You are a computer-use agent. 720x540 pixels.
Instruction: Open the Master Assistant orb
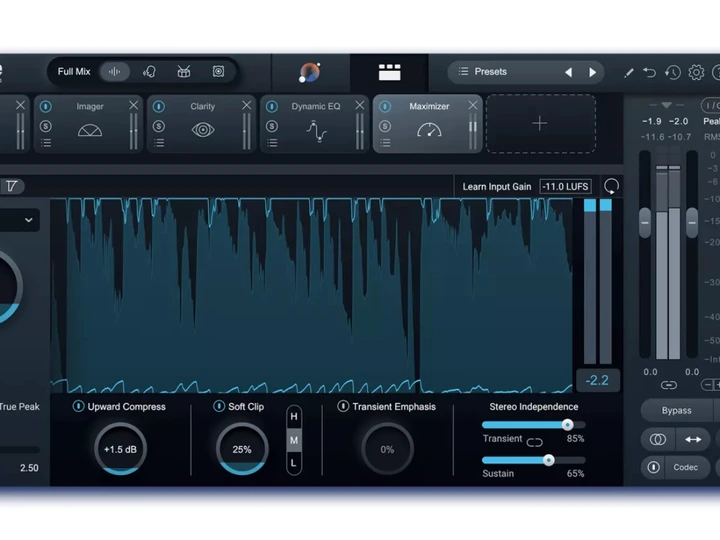[x=310, y=72]
